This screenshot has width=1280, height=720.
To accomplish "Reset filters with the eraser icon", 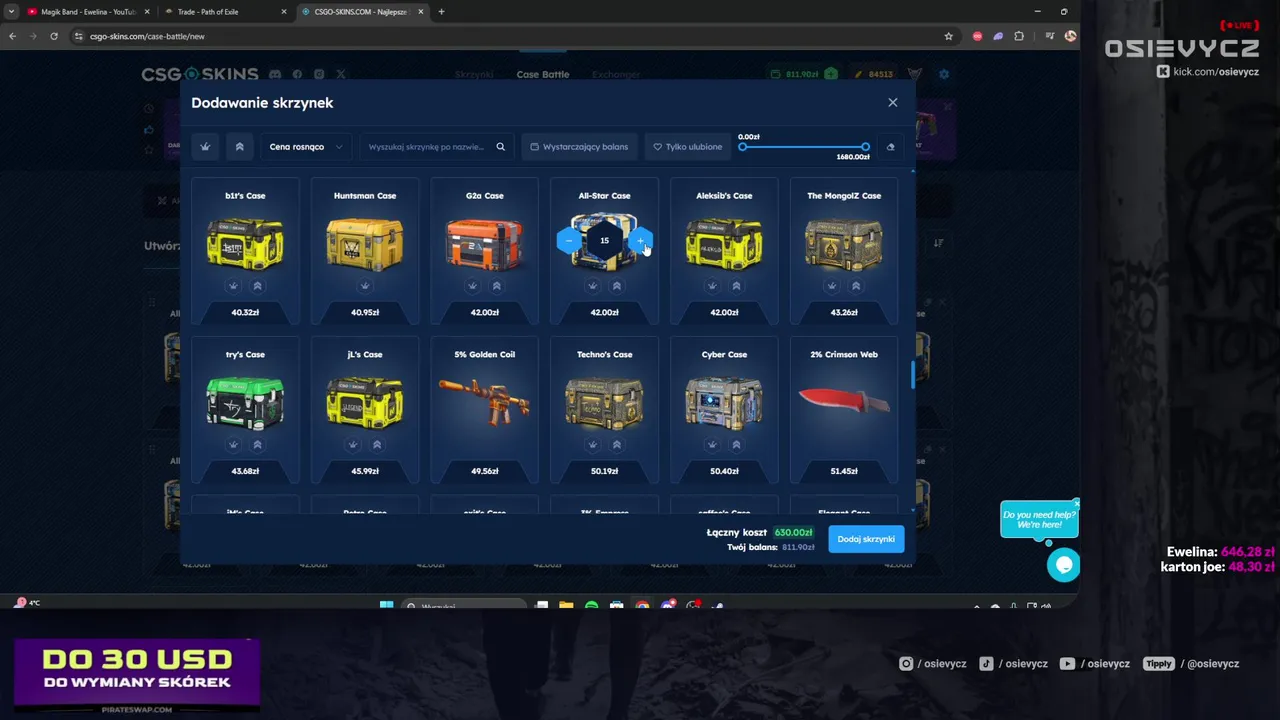I will [x=891, y=147].
